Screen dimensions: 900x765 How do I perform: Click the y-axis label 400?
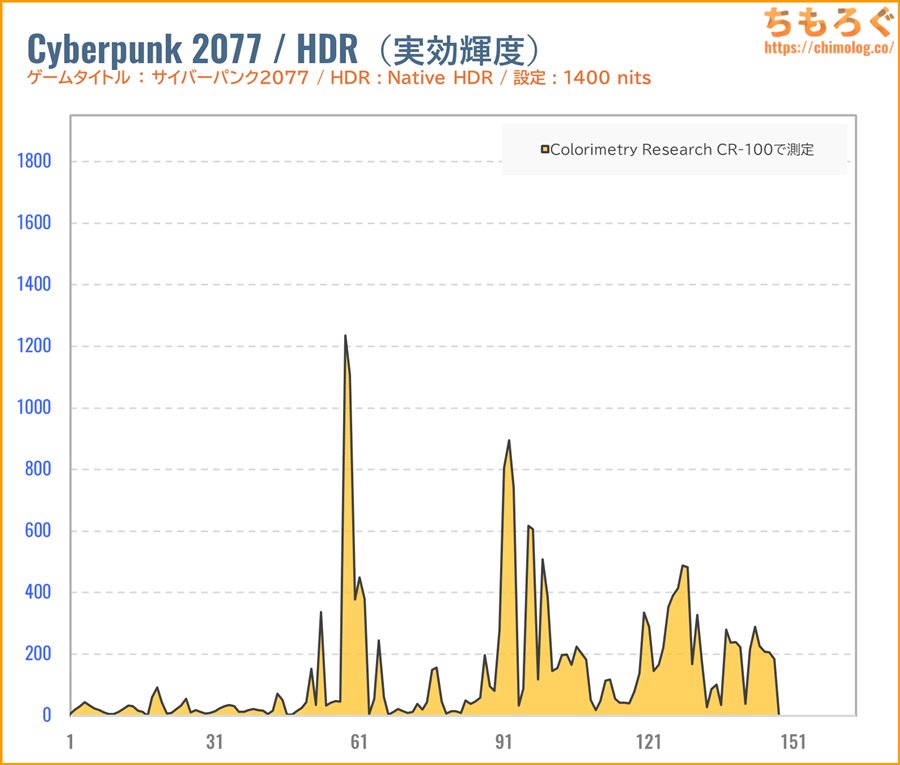pyautogui.click(x=38, y=592)
